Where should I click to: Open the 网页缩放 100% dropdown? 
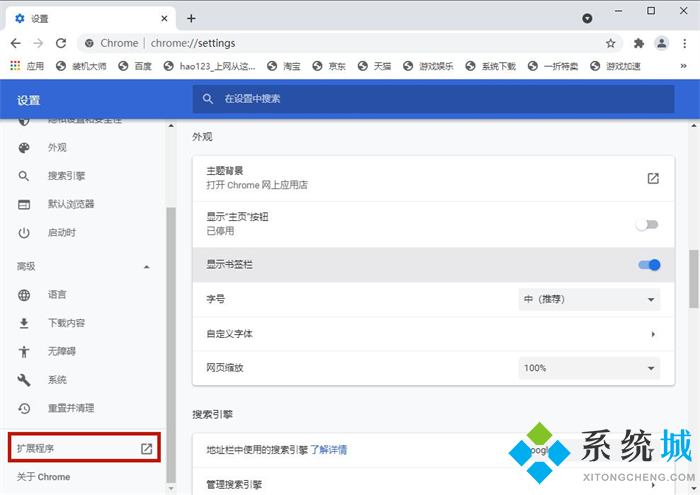tap(589, 368)
